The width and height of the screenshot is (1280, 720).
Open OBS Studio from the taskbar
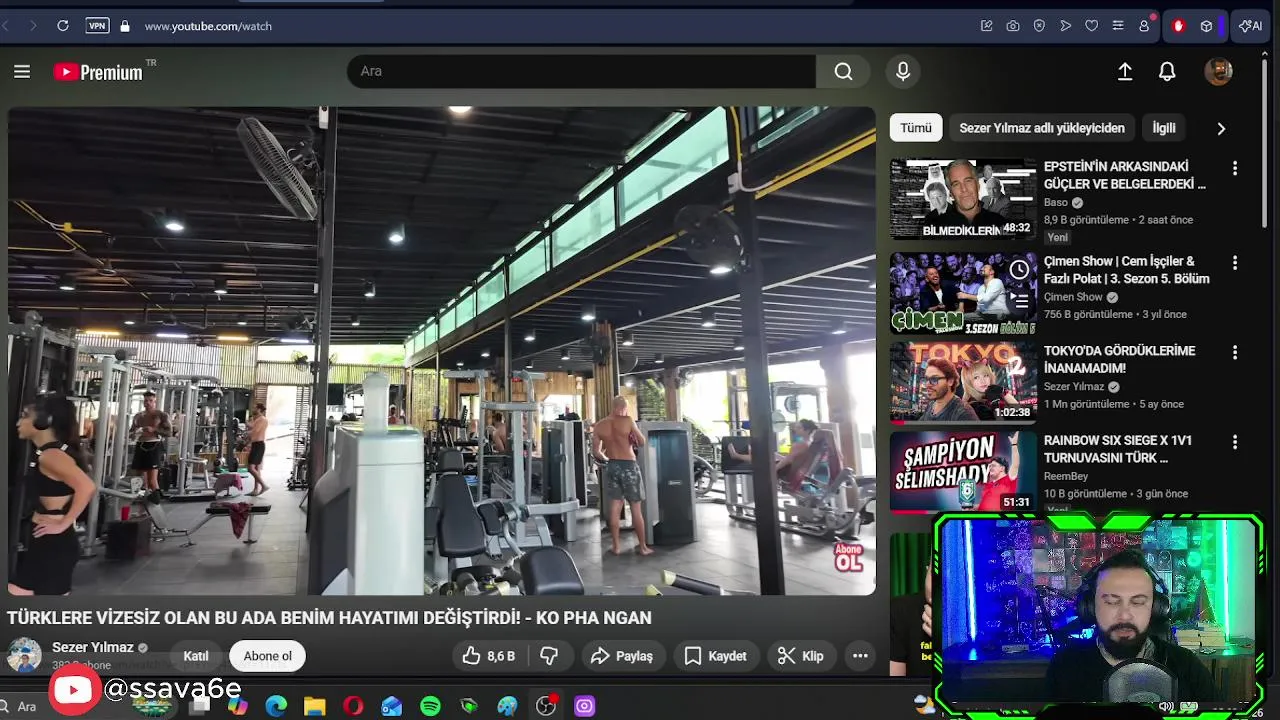(546, 706)
